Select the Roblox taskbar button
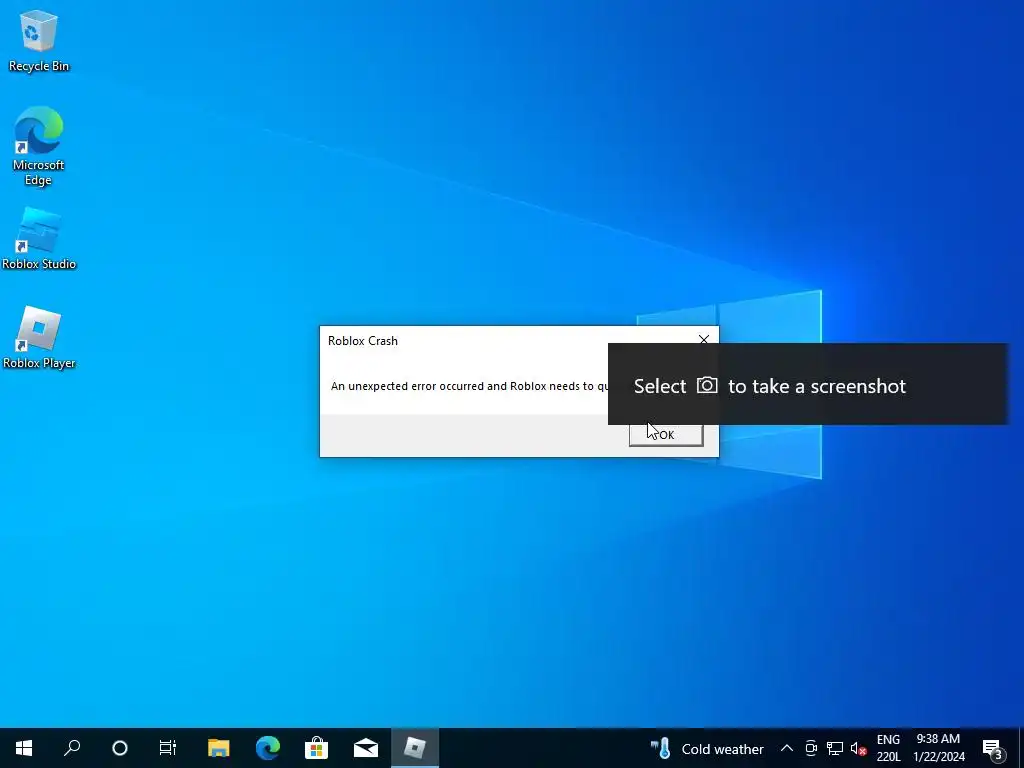This screenshot has width=1024, height=768. (415, 748)
